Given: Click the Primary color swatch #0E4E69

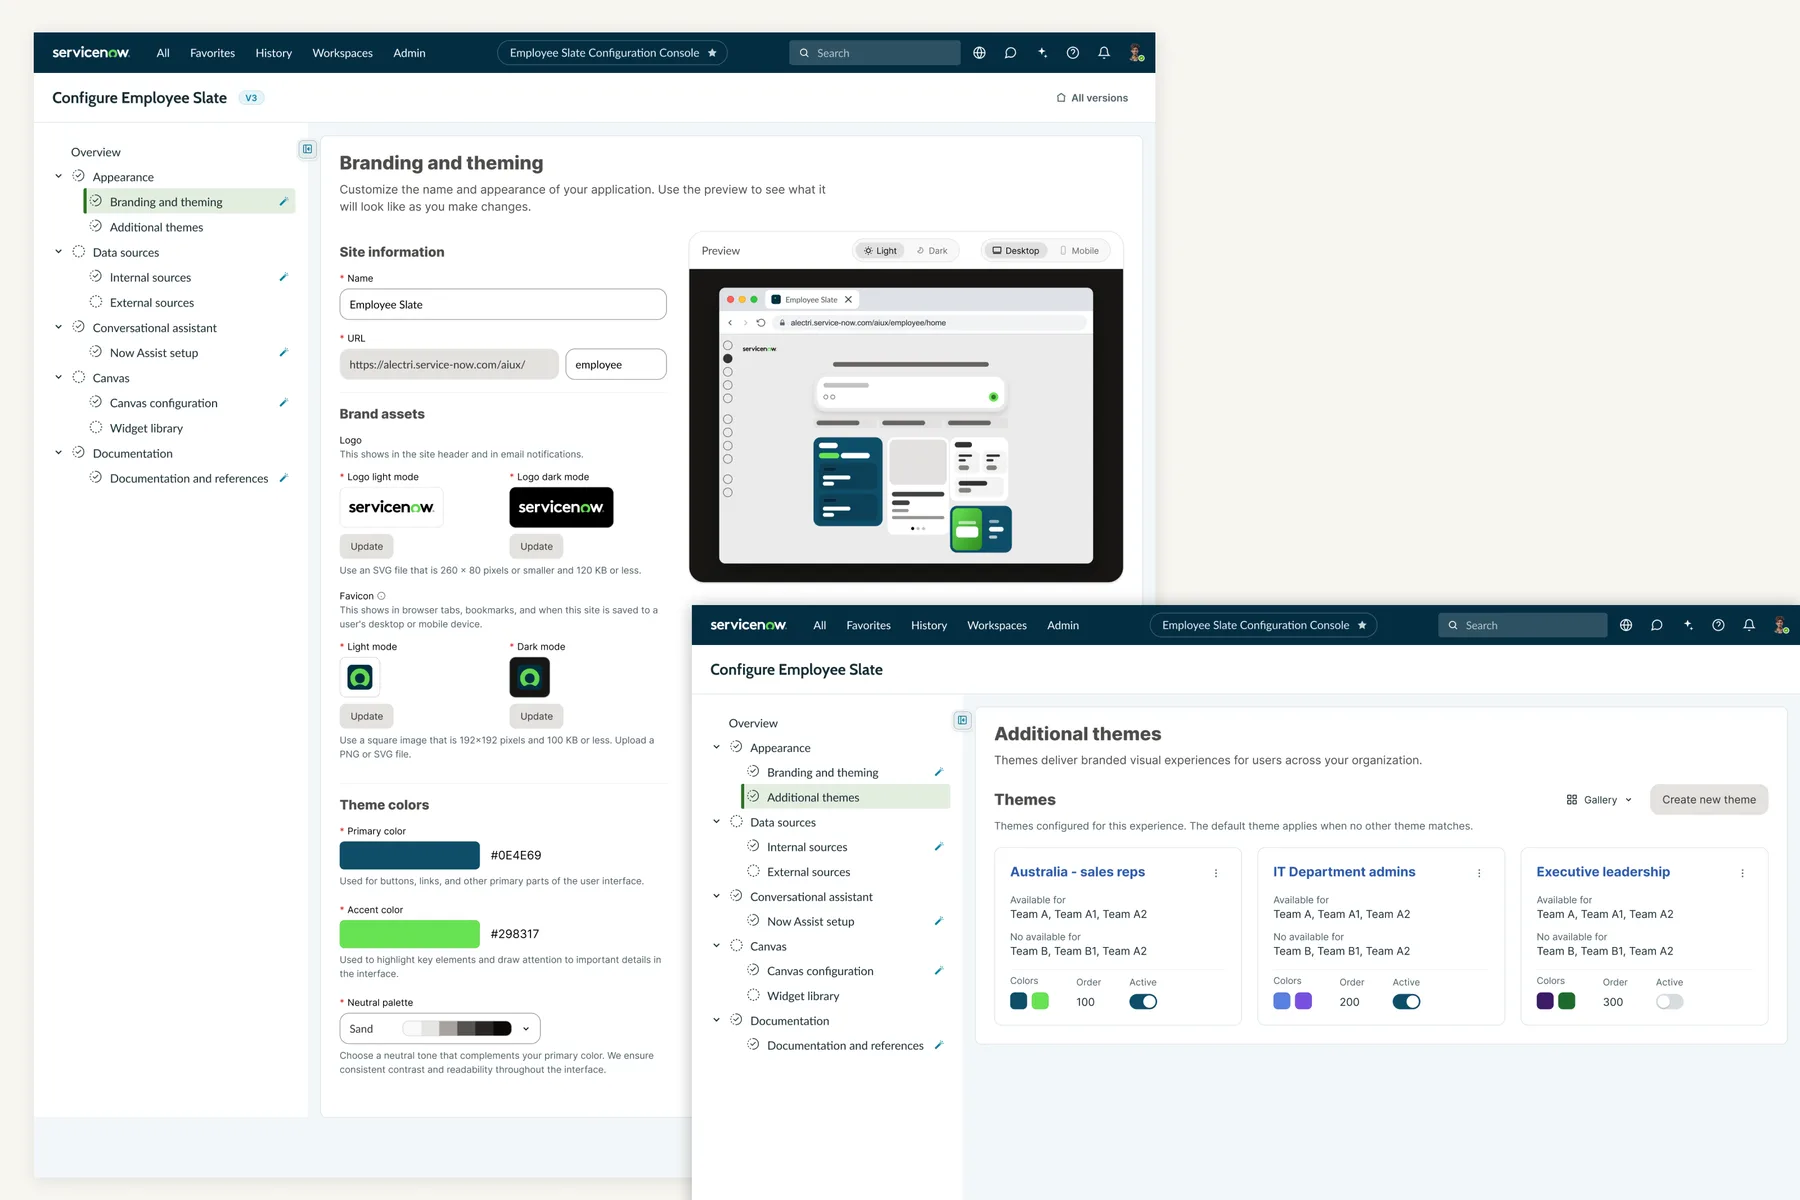Looking at the screenshot, I should pos(410,855).
